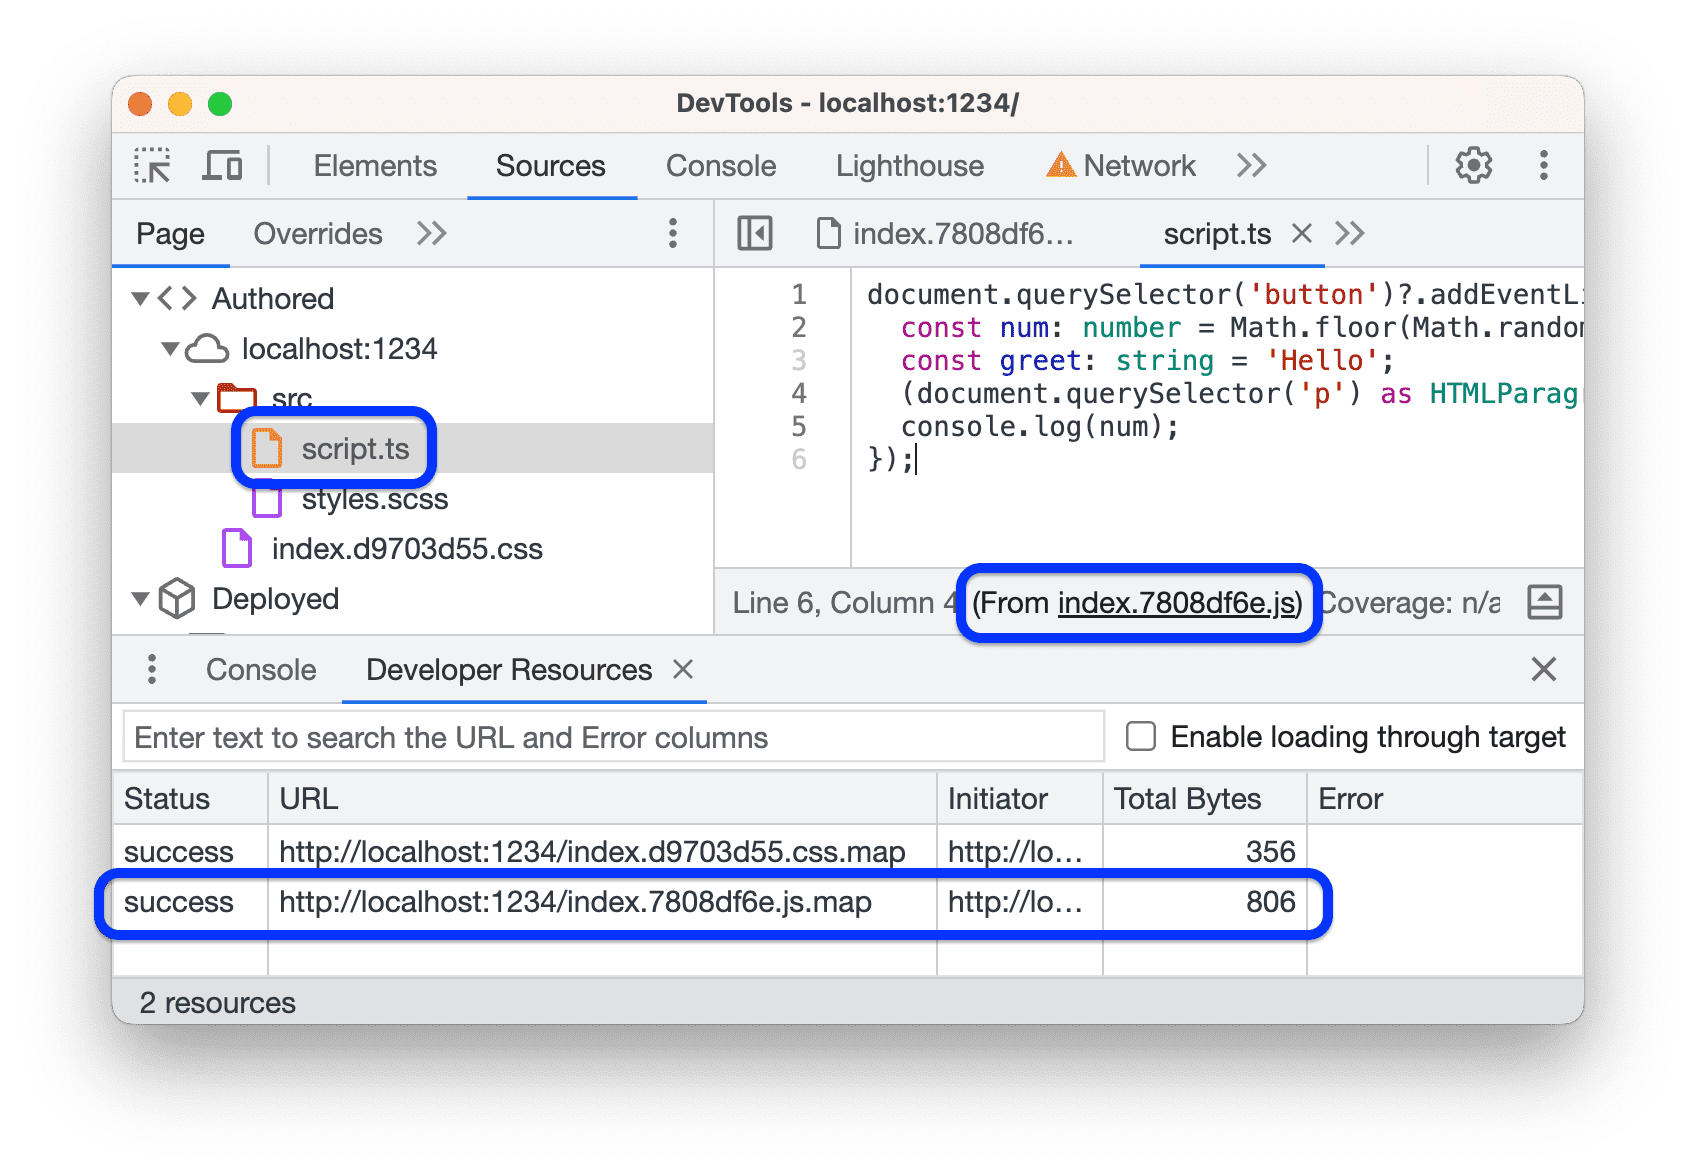The image size is (1696, 1172).
Task: Collapse the Deployed section
Action: point(139,598)
